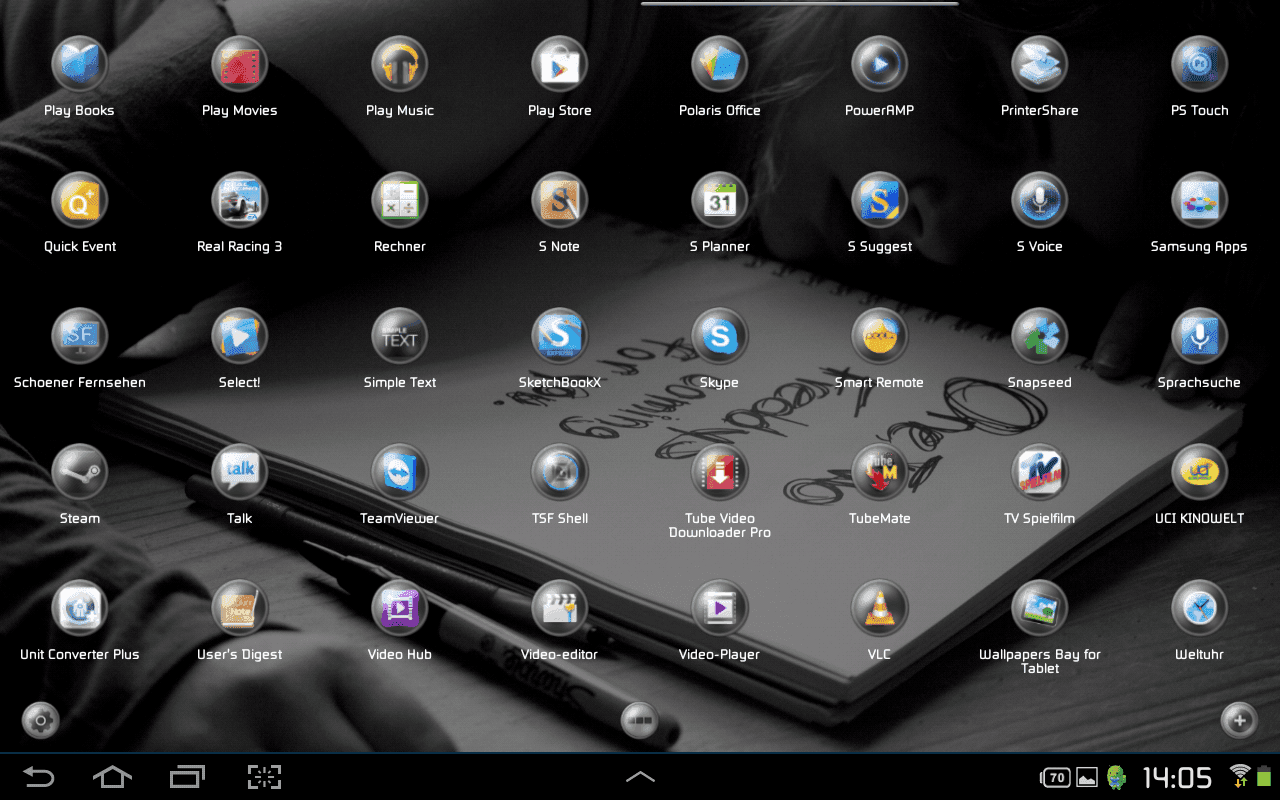This screenshot has width=1280, height=800.
Task: Open the recent apps button
Action: click(187, 777)
